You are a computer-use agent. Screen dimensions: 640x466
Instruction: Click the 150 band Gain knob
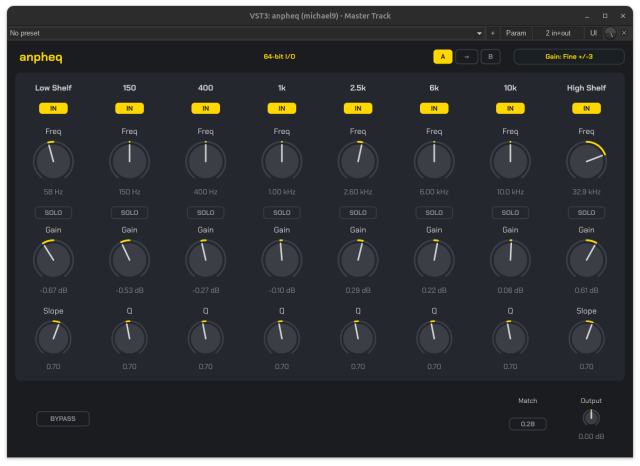point(129,260)
